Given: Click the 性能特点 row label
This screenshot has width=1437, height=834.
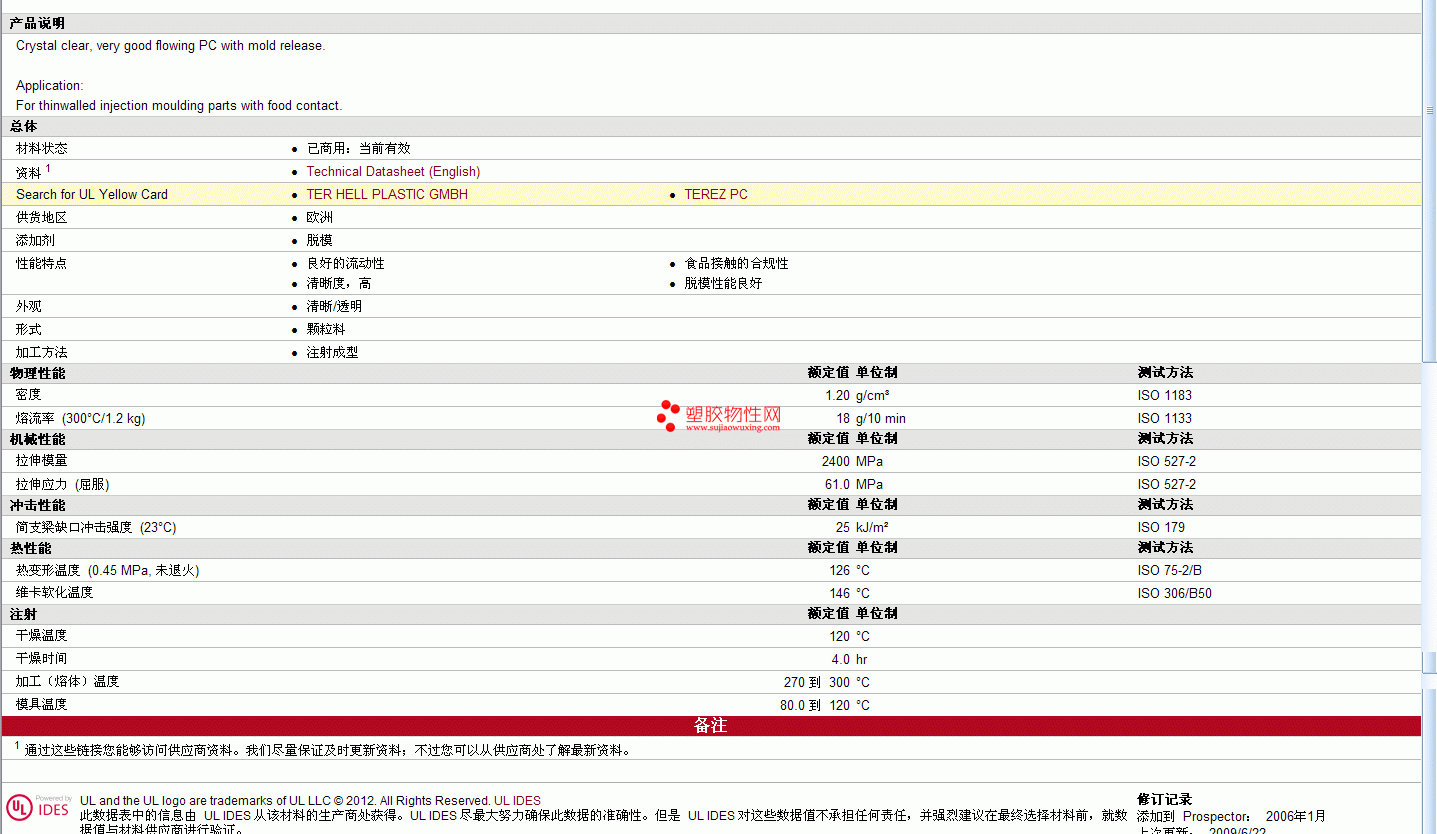Looking at the screenshot, I should coord(42,264).
